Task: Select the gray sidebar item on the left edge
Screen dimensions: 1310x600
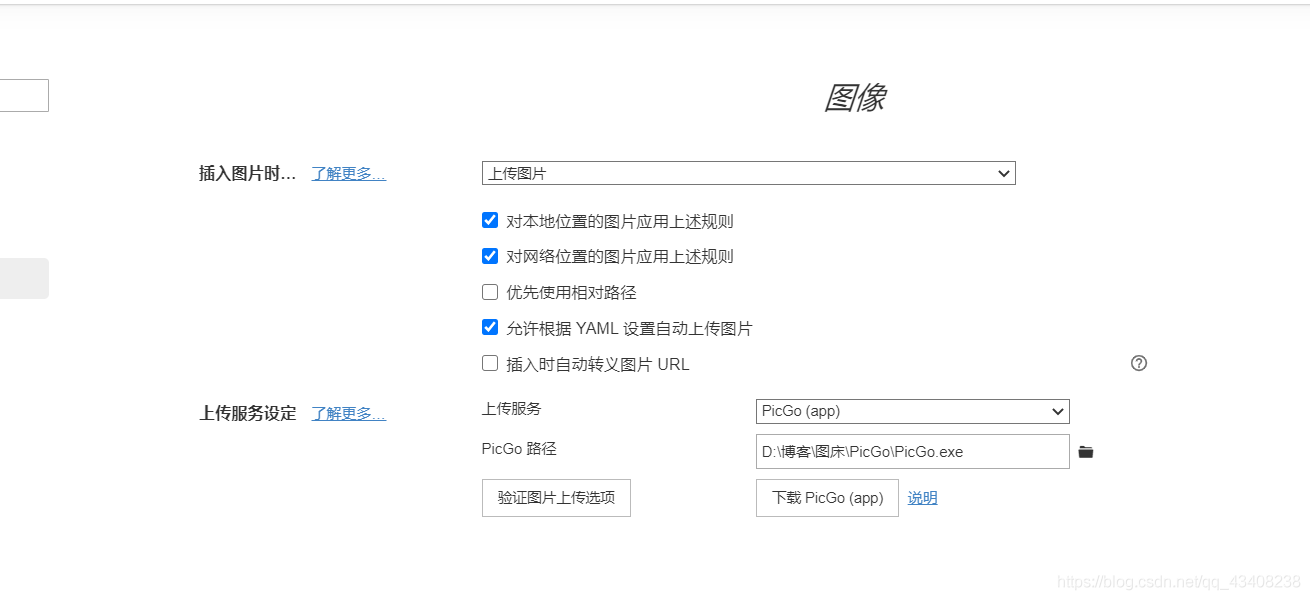Action: click(24, 278)
